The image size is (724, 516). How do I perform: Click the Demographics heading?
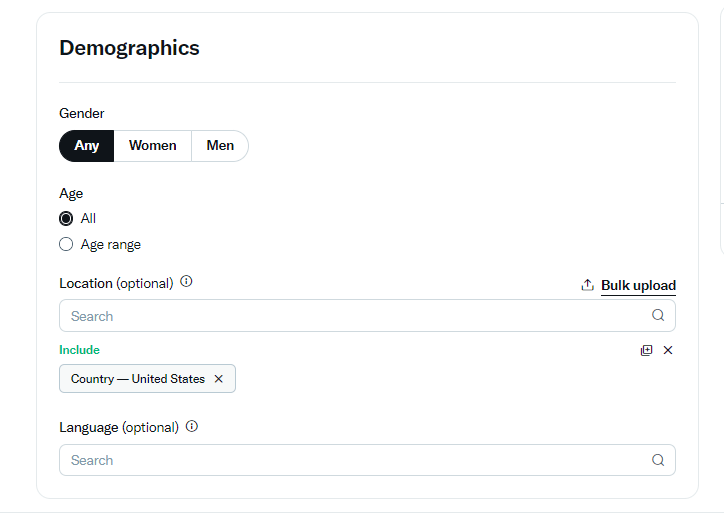tap(129, 48)
